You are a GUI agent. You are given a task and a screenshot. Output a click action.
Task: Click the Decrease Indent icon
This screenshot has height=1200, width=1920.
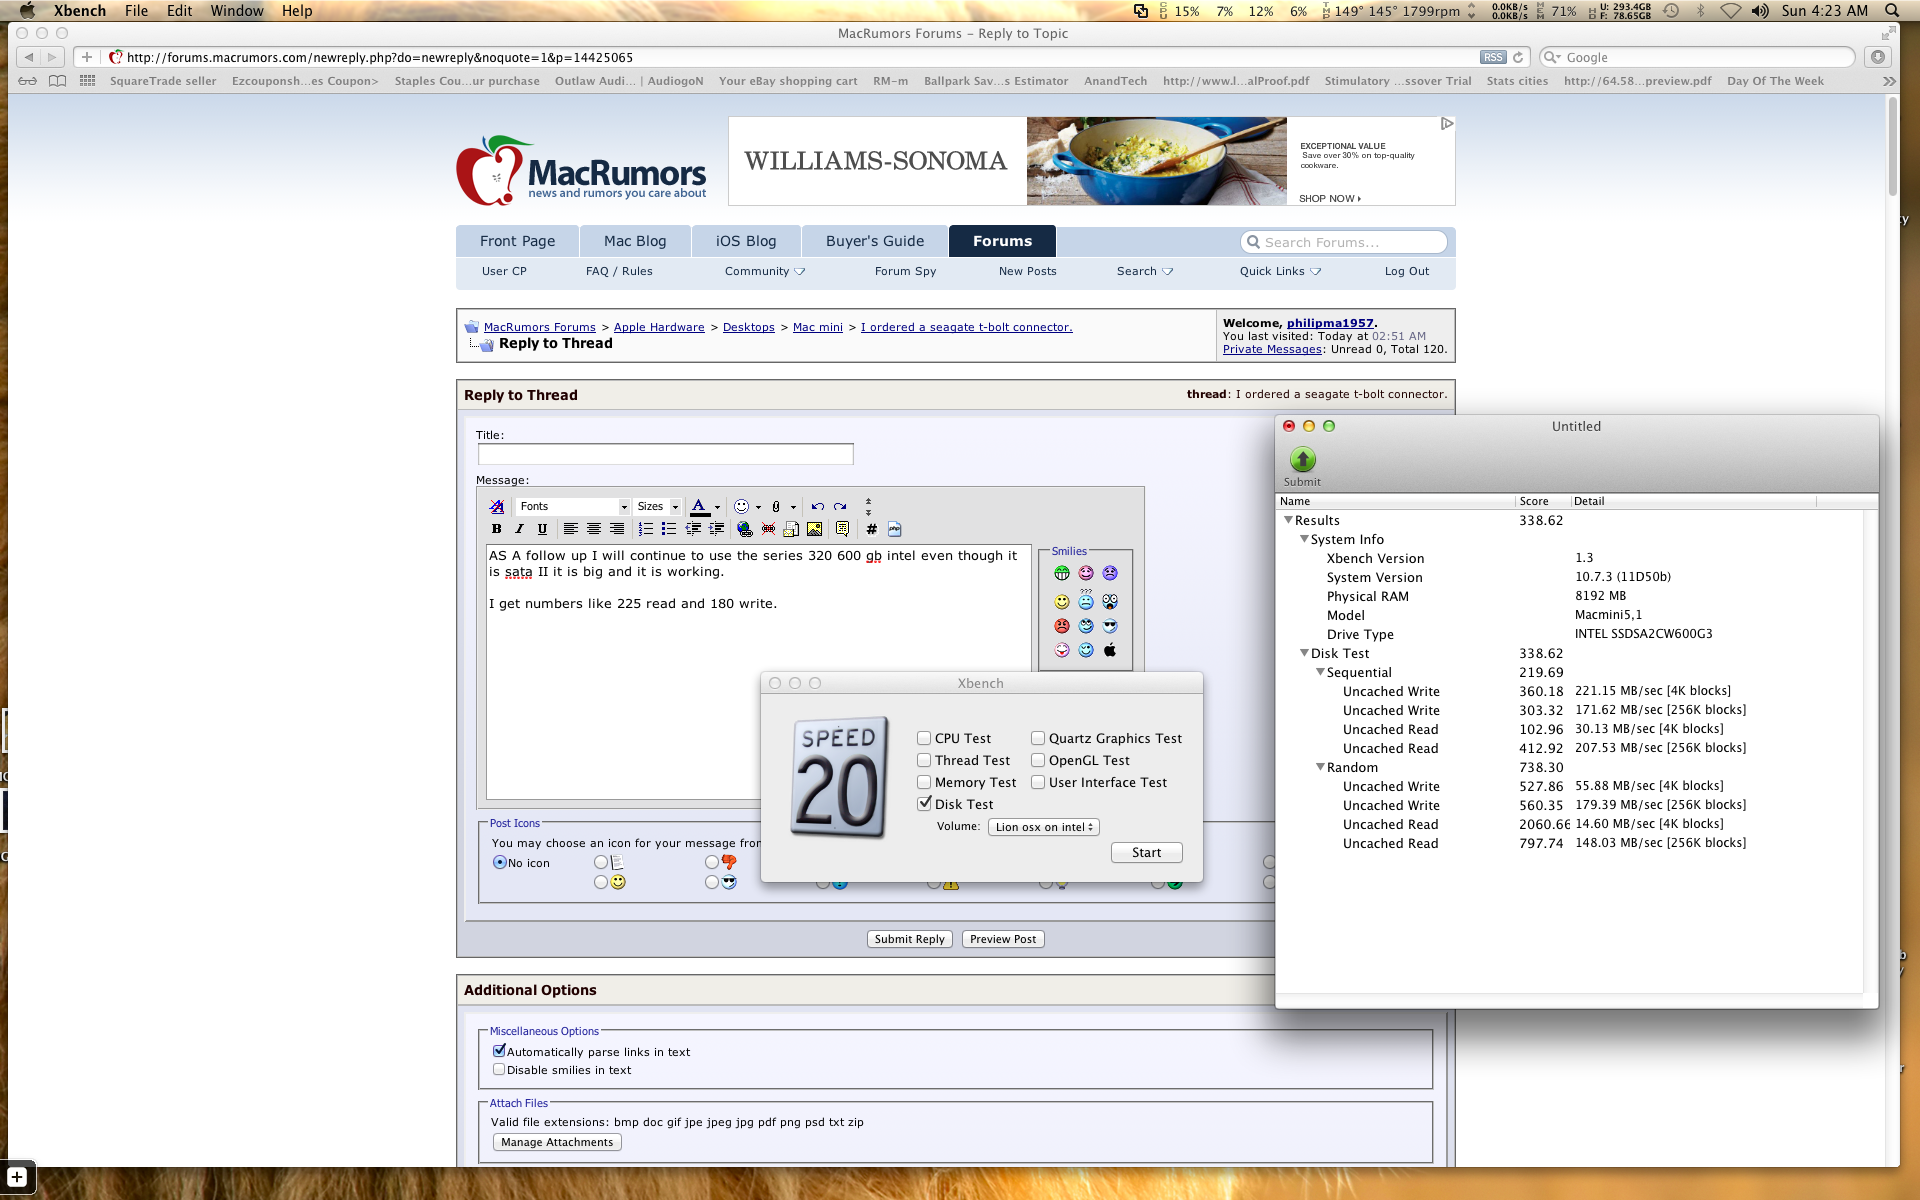point(693,529)
